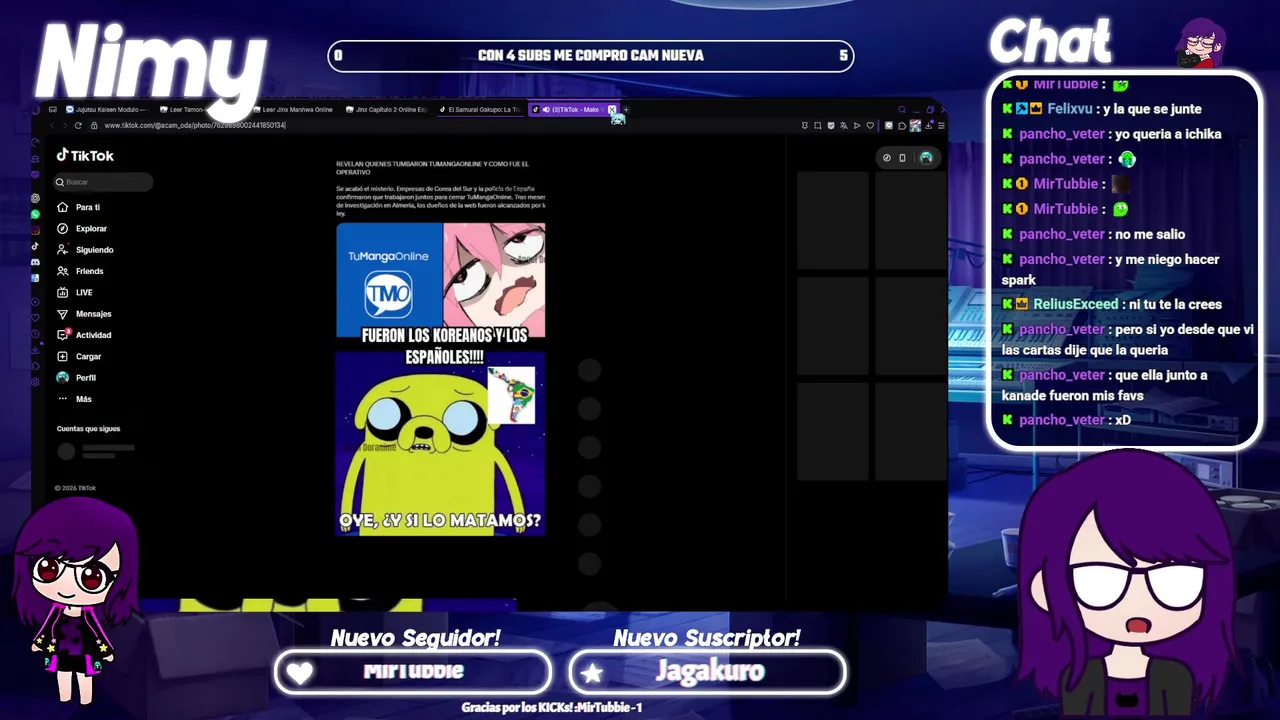The width and height of the screenshot is (1280, 720).
Task: Click the © 2026 TikTok footer text
Action: tap(75, 488)
